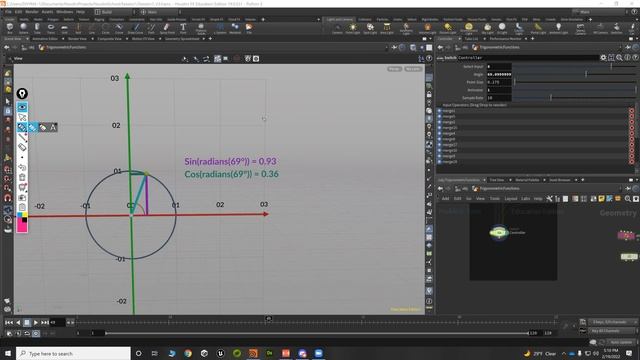
Task: Toggle the merge1 input row marker
Action: pyautogui.click(x=631, y=111)
